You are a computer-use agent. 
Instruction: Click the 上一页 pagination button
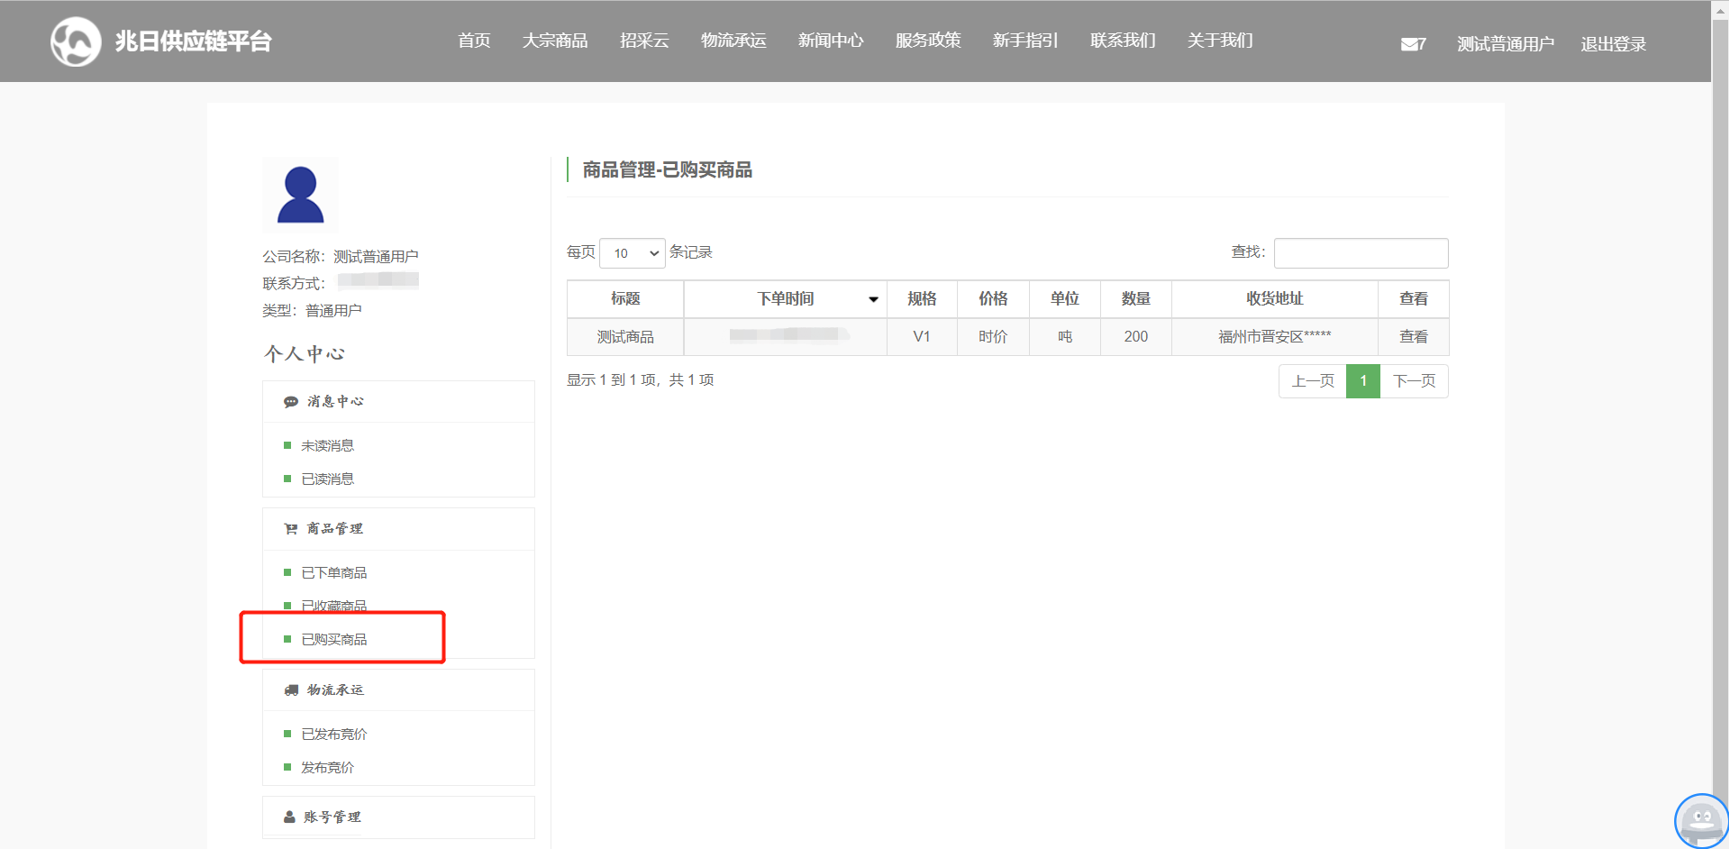coord(1312,381)
